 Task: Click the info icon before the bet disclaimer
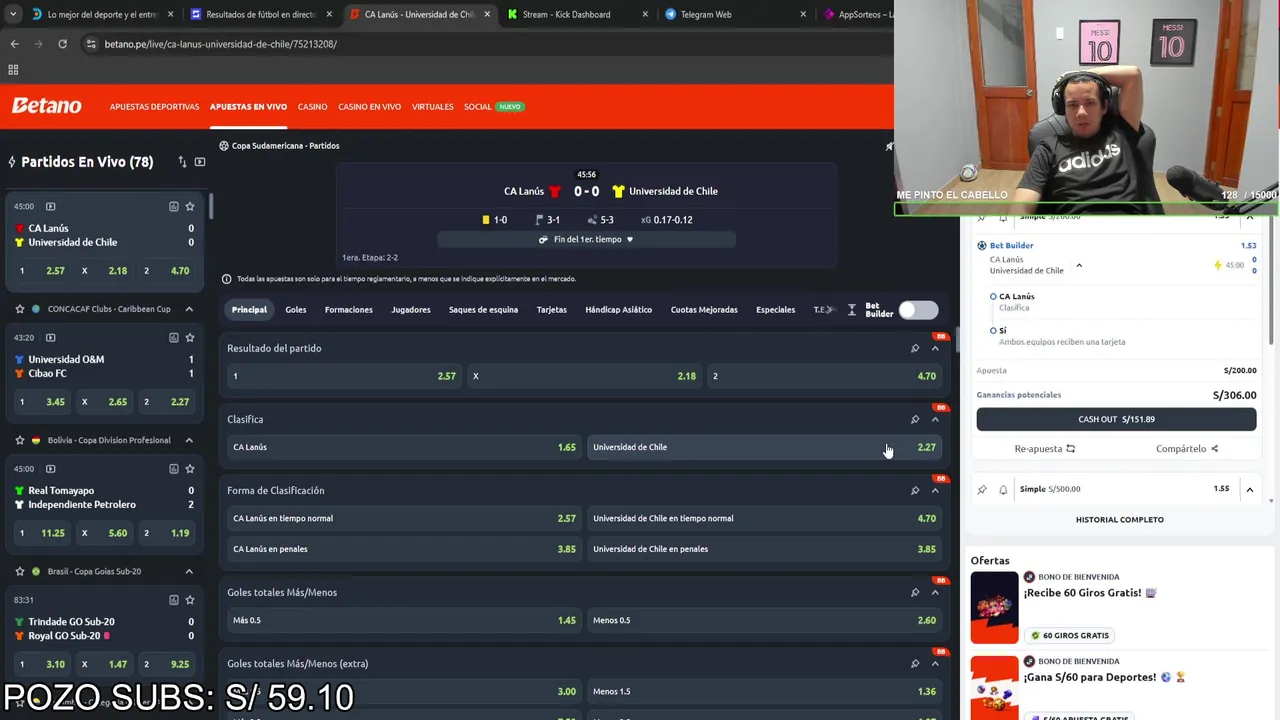pyautogui.click(x=226, y=279)
